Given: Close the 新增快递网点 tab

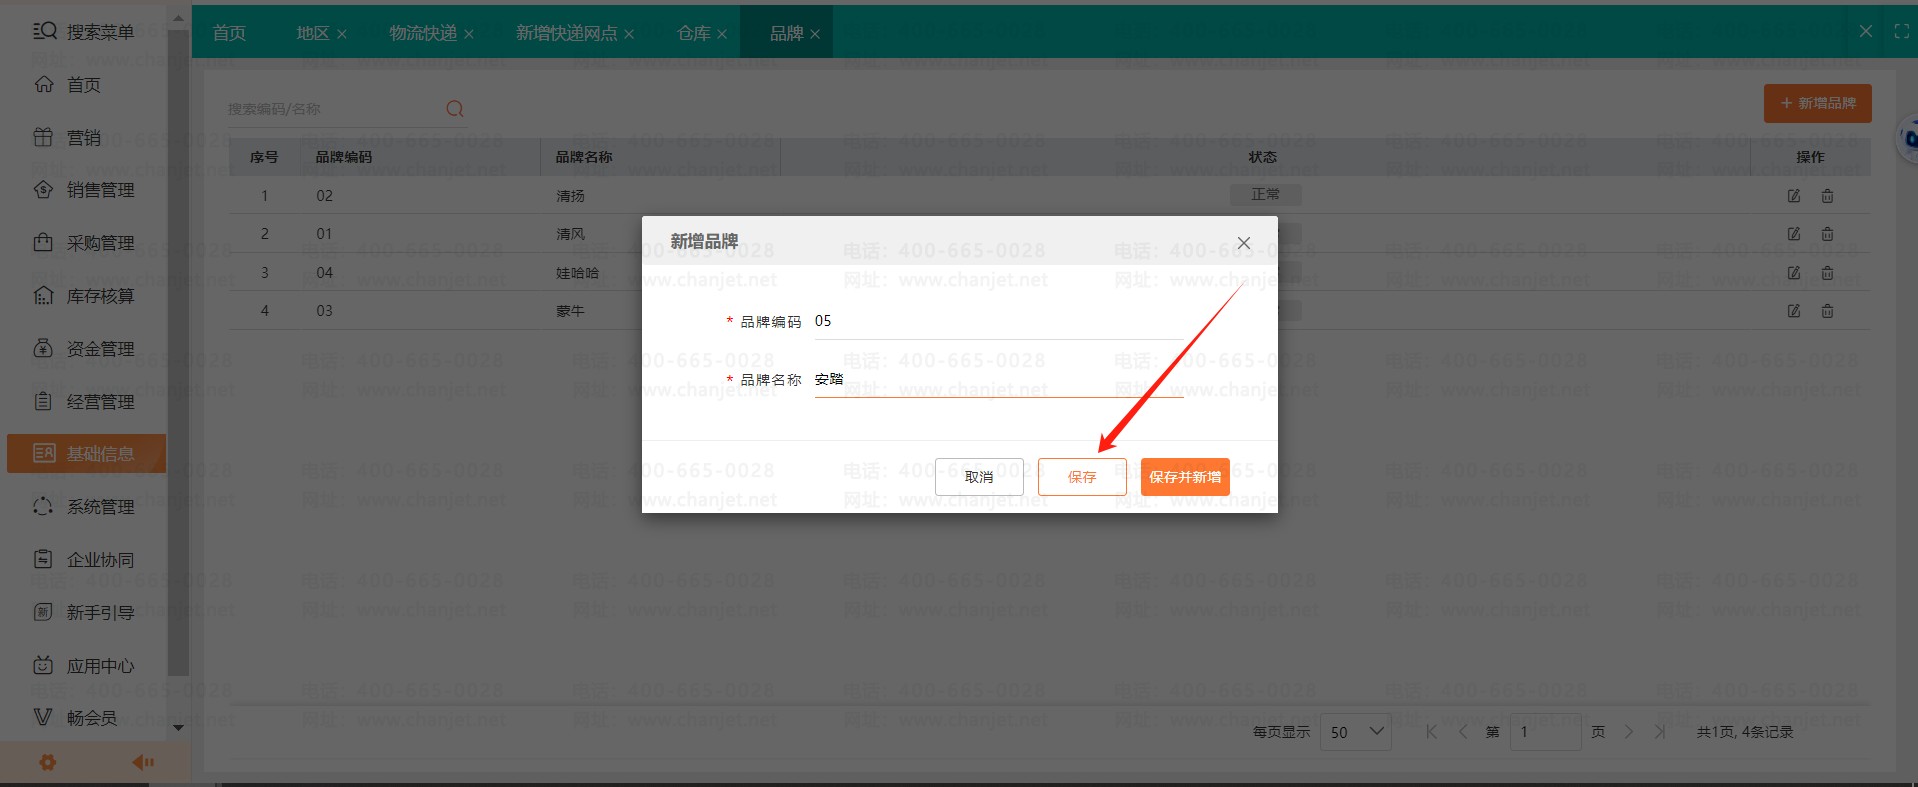Looking at the screenshot, I should click(629, 34).
